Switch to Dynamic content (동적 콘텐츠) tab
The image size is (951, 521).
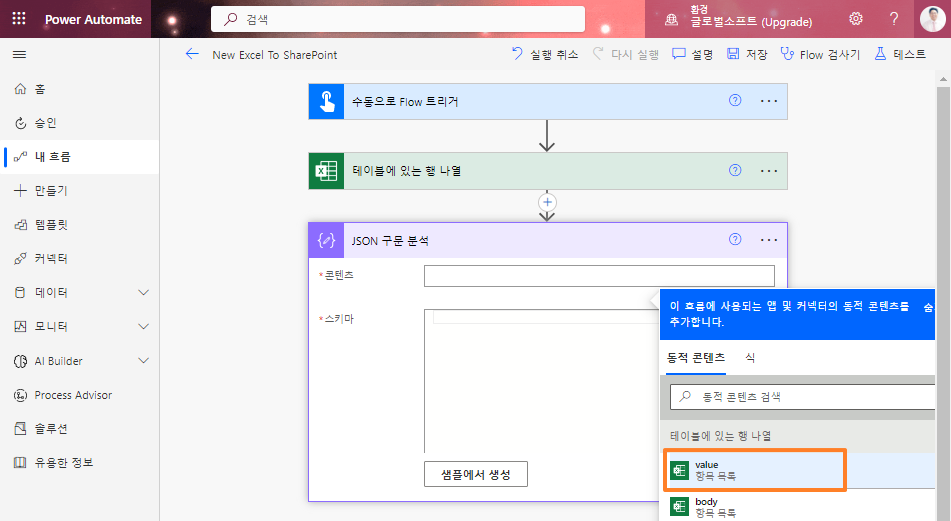click(x=696, y=358)
